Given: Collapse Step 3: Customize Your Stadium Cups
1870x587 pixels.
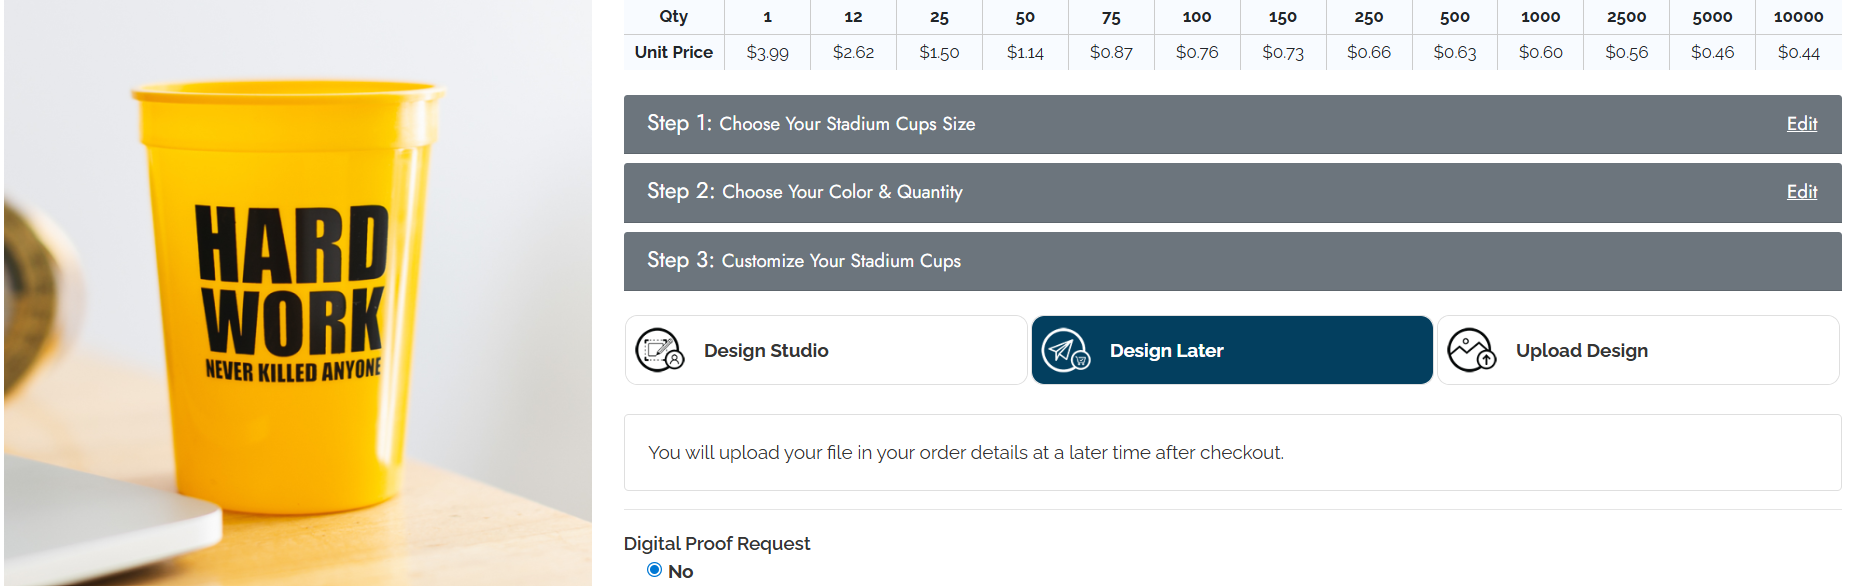Looking at the screenshot, I should coord(1100,261).
